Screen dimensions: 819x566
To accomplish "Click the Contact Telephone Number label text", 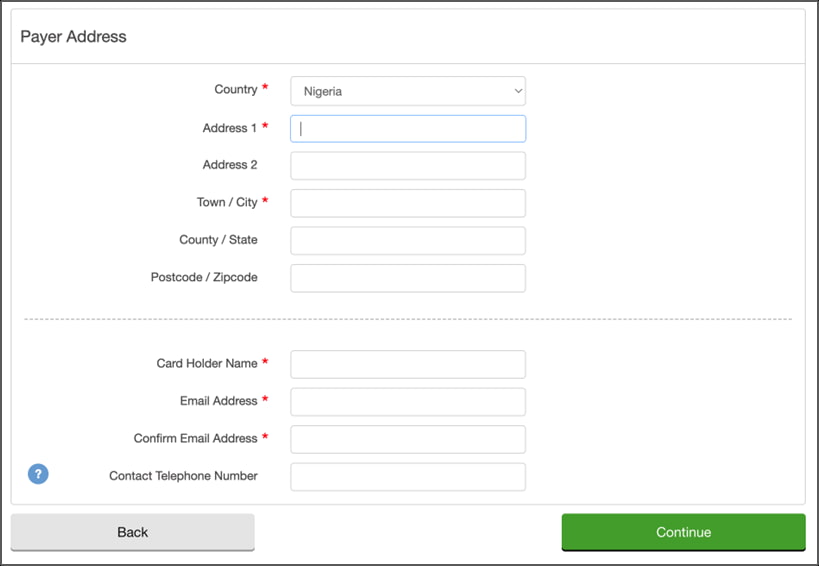I will coord(183,476).
